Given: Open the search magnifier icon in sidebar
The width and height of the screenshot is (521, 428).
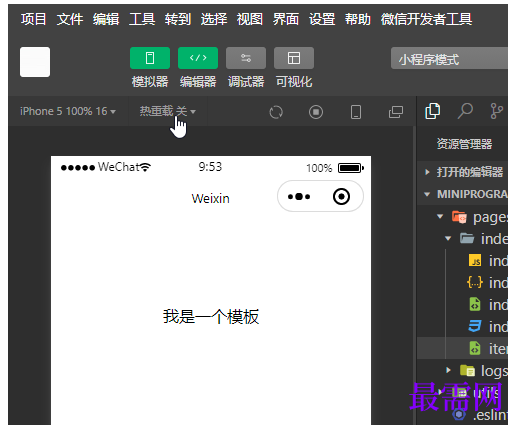Looking at the screenshot, I should 465,111.
